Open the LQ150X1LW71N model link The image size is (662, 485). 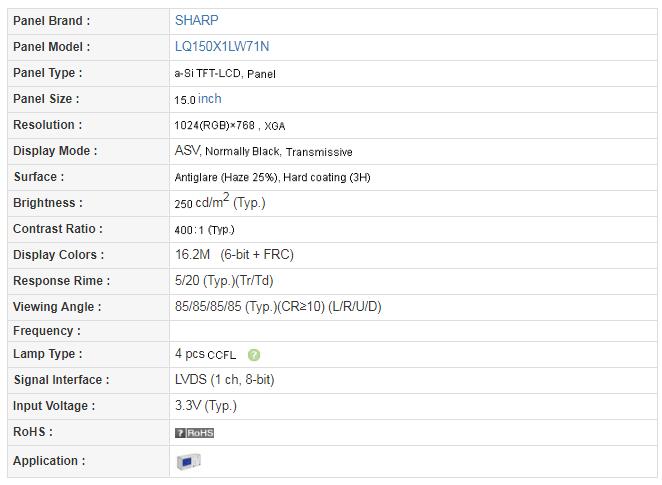click(222, 46)
